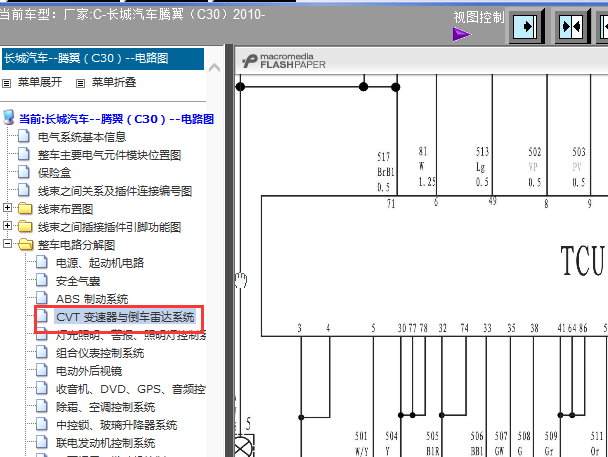Select 线束之间插接插件引脚功能图 folder label
This screenshot has height=457, width=608.
[109, 227]
